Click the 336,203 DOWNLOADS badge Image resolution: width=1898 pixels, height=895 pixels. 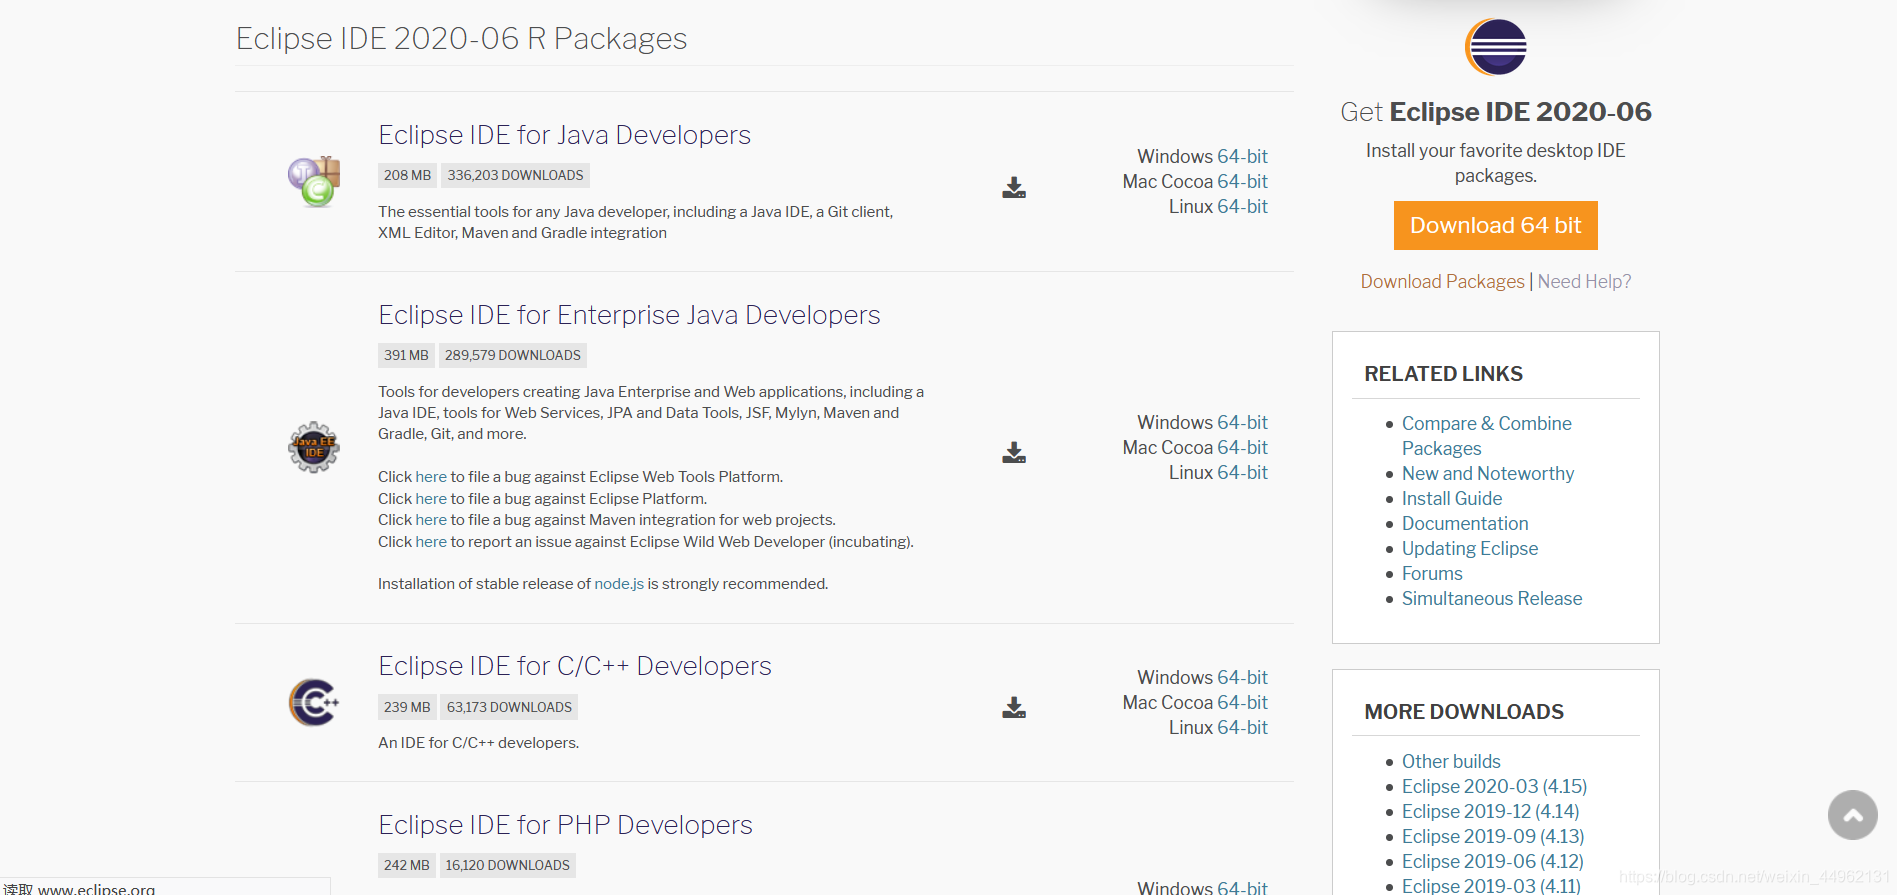515,175
